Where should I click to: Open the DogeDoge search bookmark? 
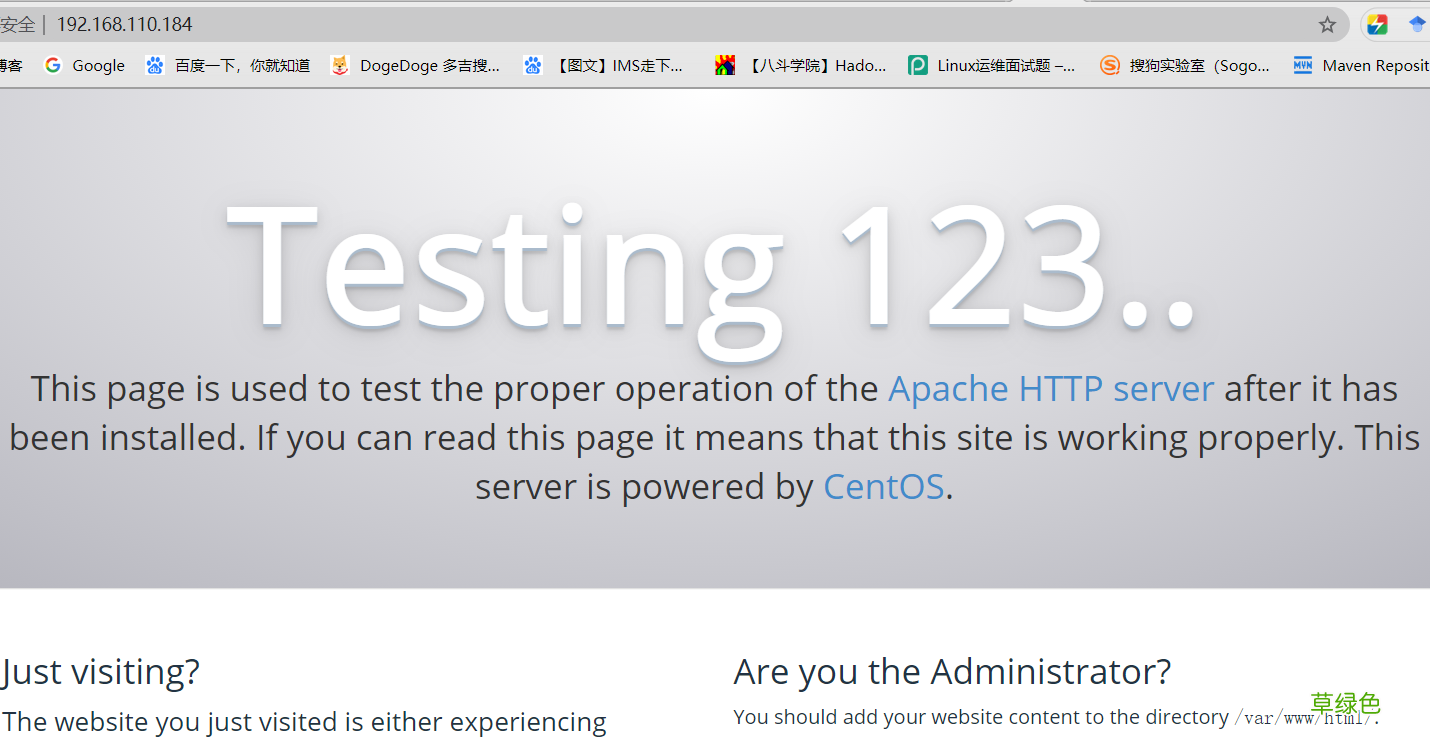tap(415, 65)
